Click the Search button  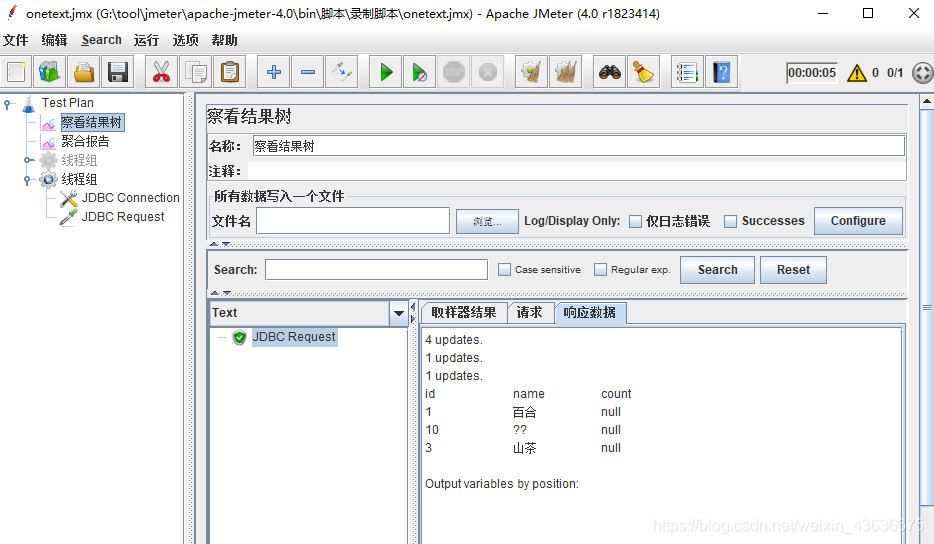718,270
